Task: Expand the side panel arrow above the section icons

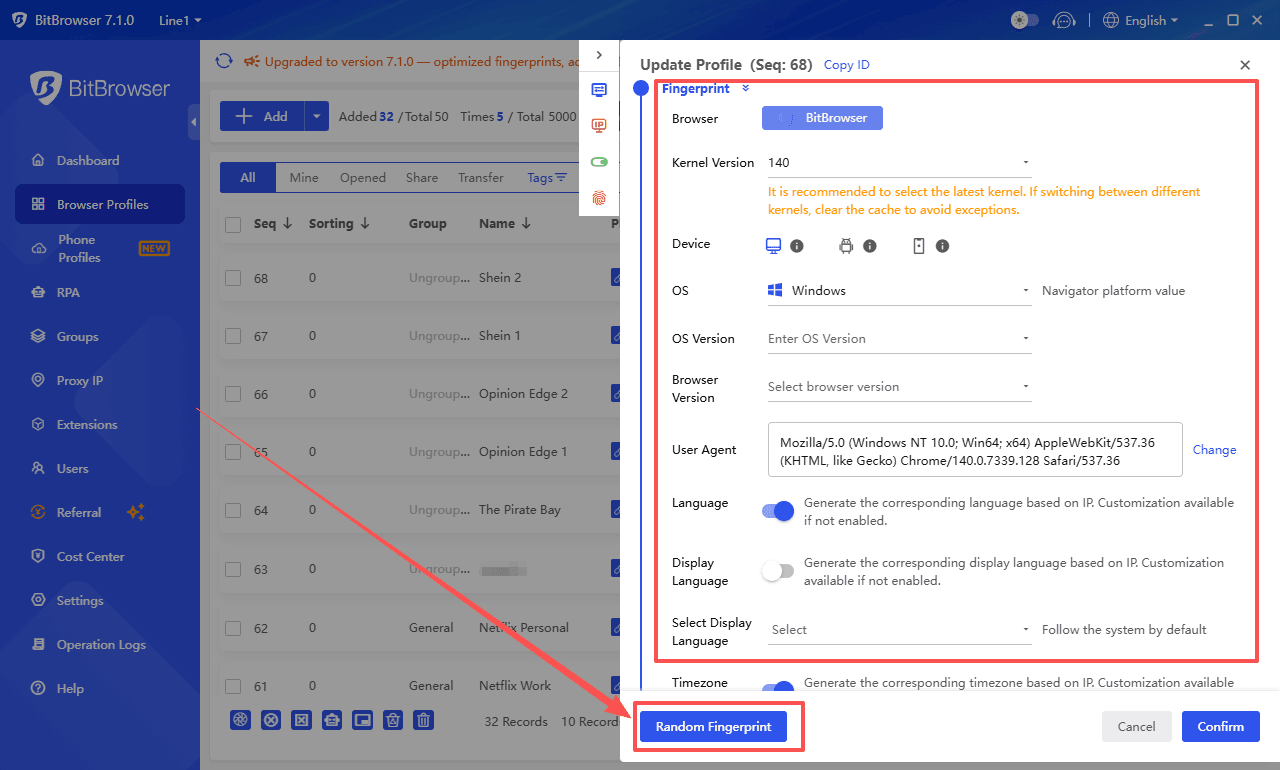Action: click(599, 55)
